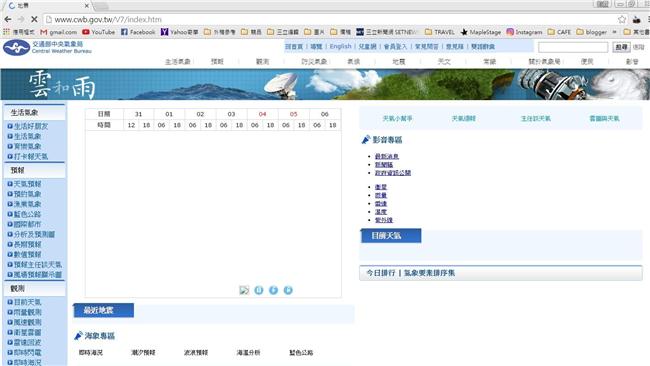Open a new tab next to current tab
This screenshot has width=650, height=366.
[x=100, y=6]
